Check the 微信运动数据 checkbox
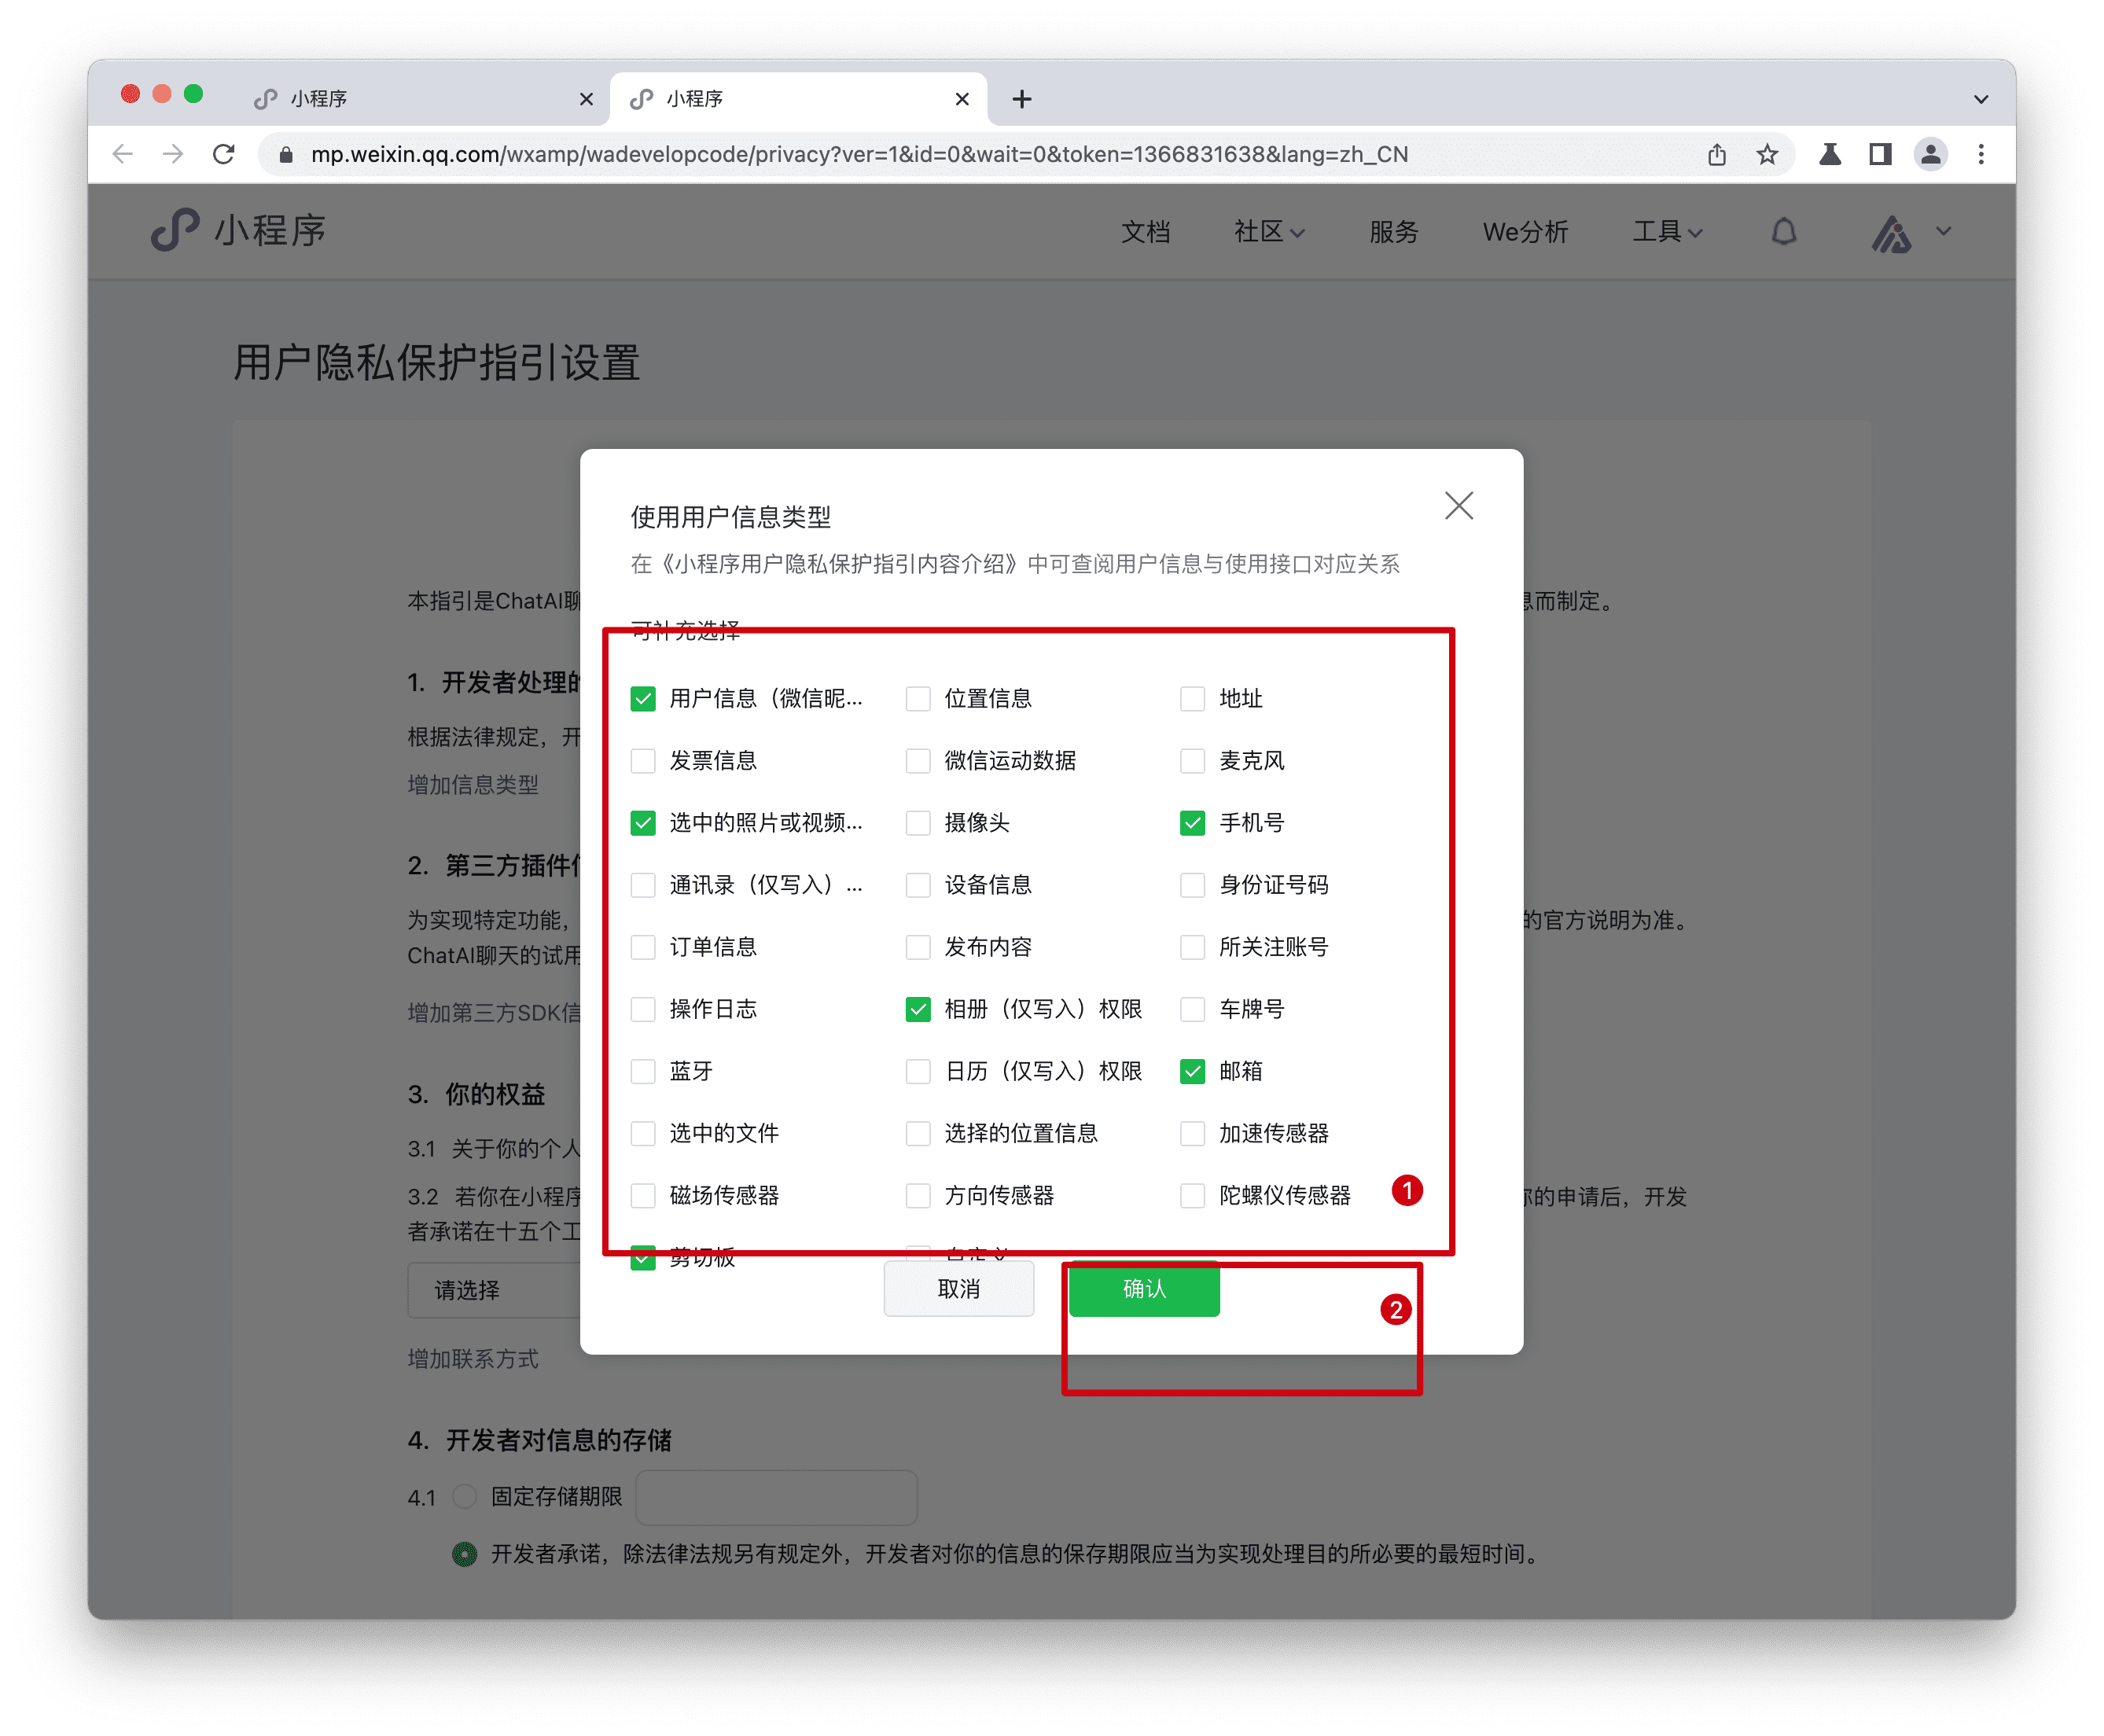The image size is (2104, 1736). coord(918,760)
